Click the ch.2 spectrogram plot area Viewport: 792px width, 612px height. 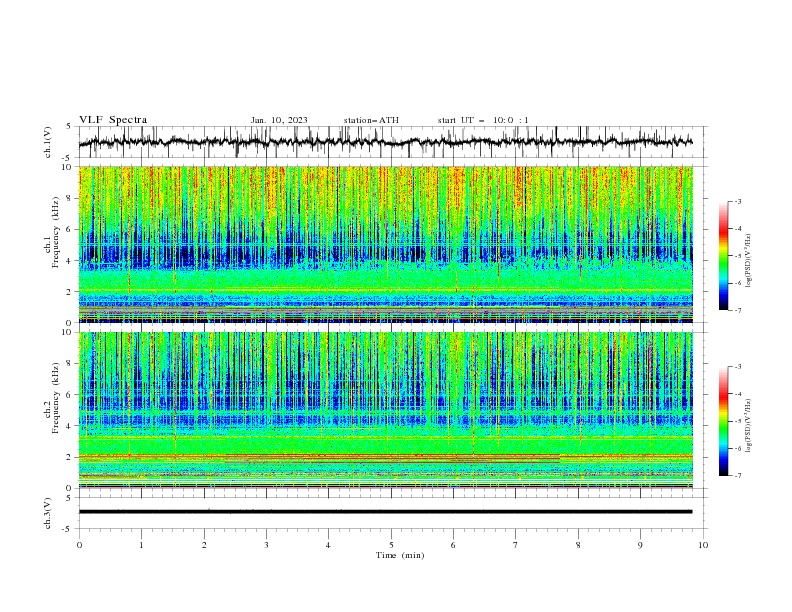point(386,410)
